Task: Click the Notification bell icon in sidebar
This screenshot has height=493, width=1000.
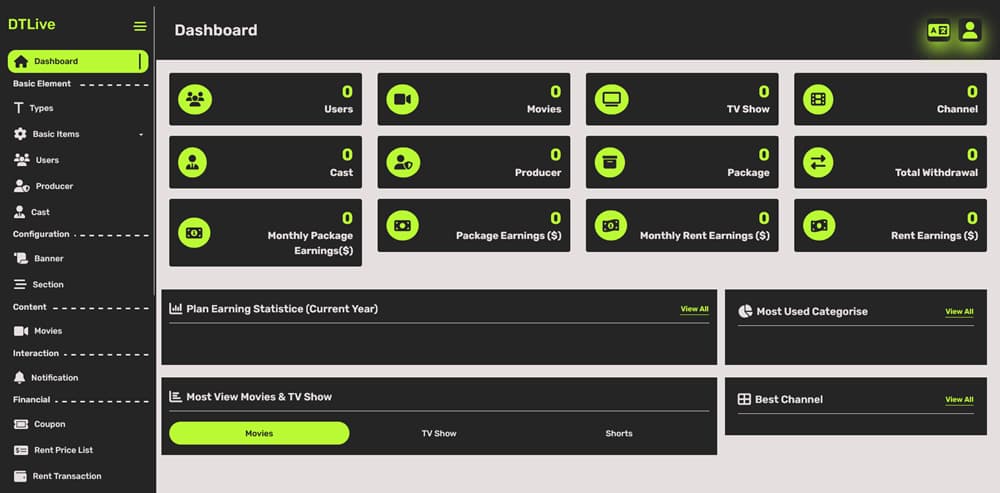Action: coord(20,378)
